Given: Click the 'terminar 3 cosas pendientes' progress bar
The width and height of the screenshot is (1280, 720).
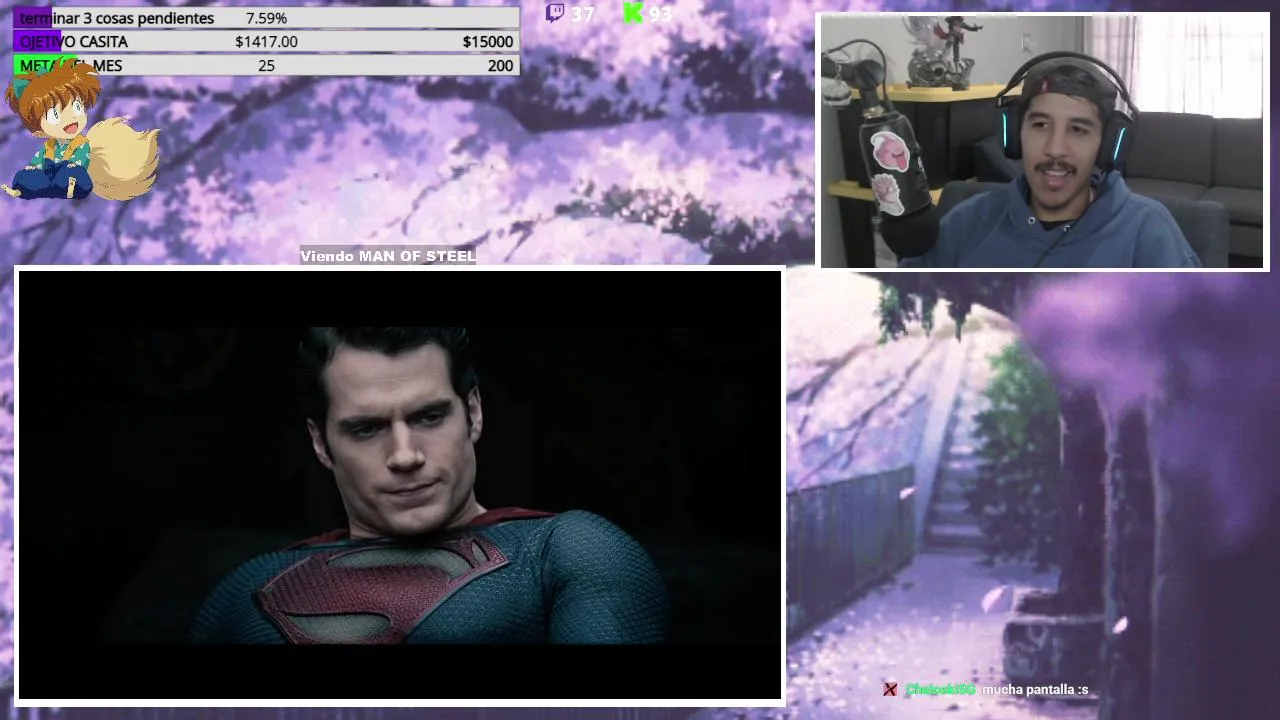Looking at the screenshot, I should click(266, 18).
